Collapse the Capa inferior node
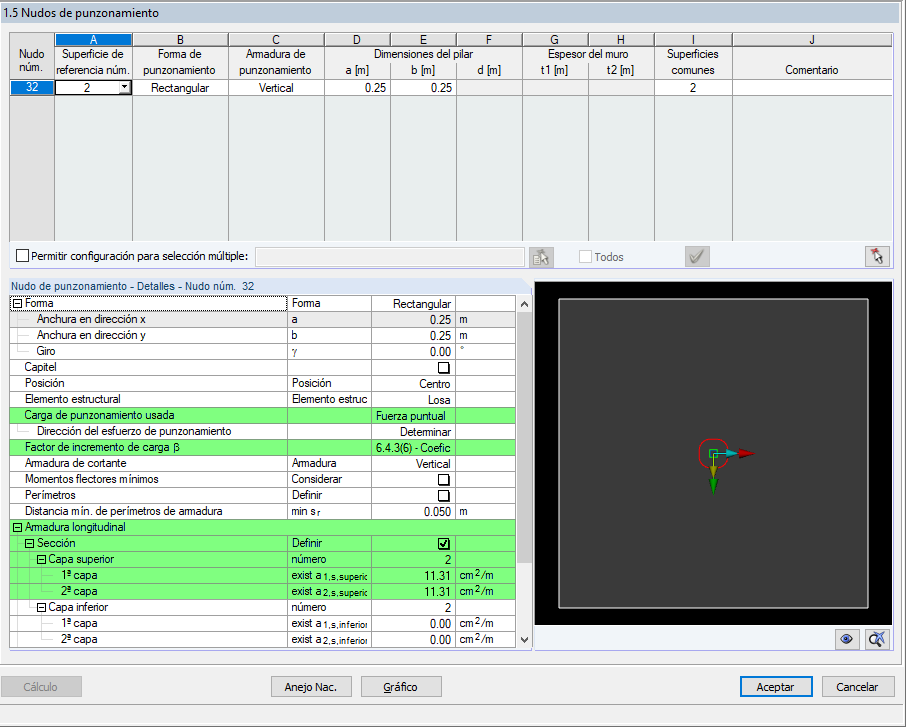Screen dimensions: 906x727 (x=41, y=607)
